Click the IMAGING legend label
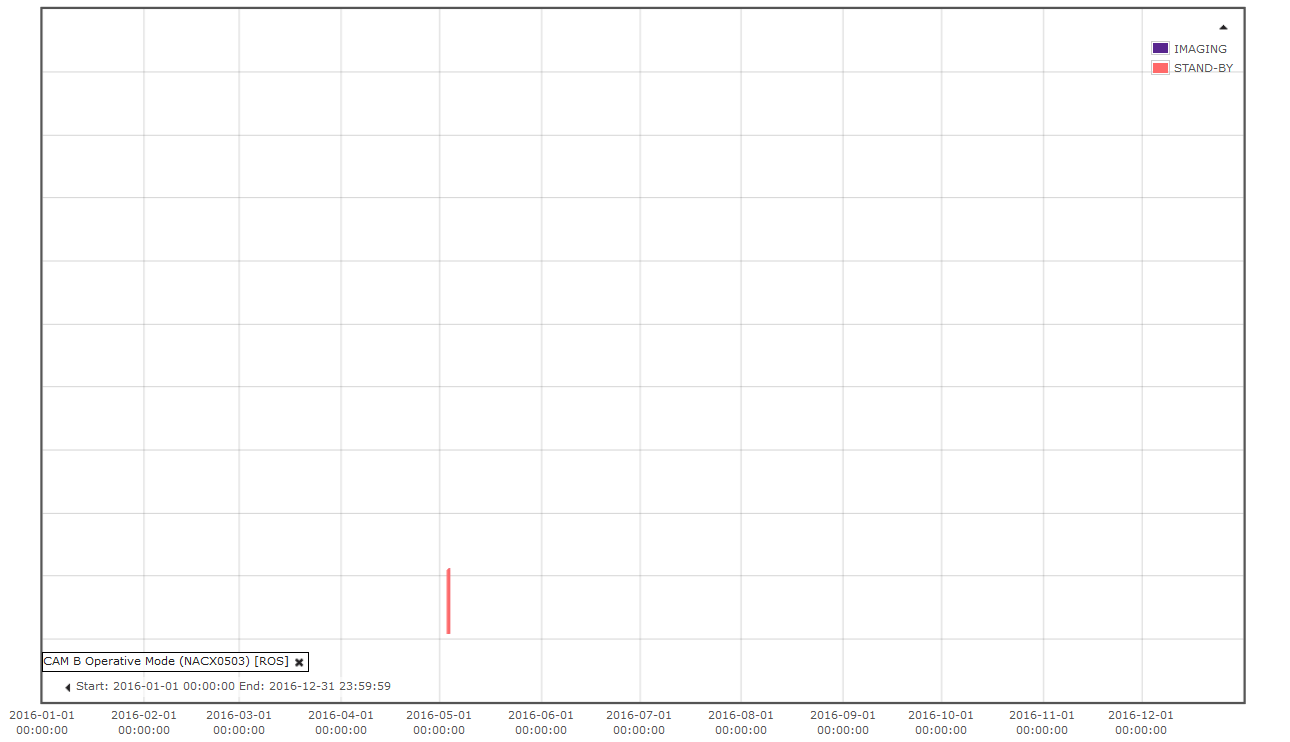Screen dimensions: 1290x742 (1200, 49)
